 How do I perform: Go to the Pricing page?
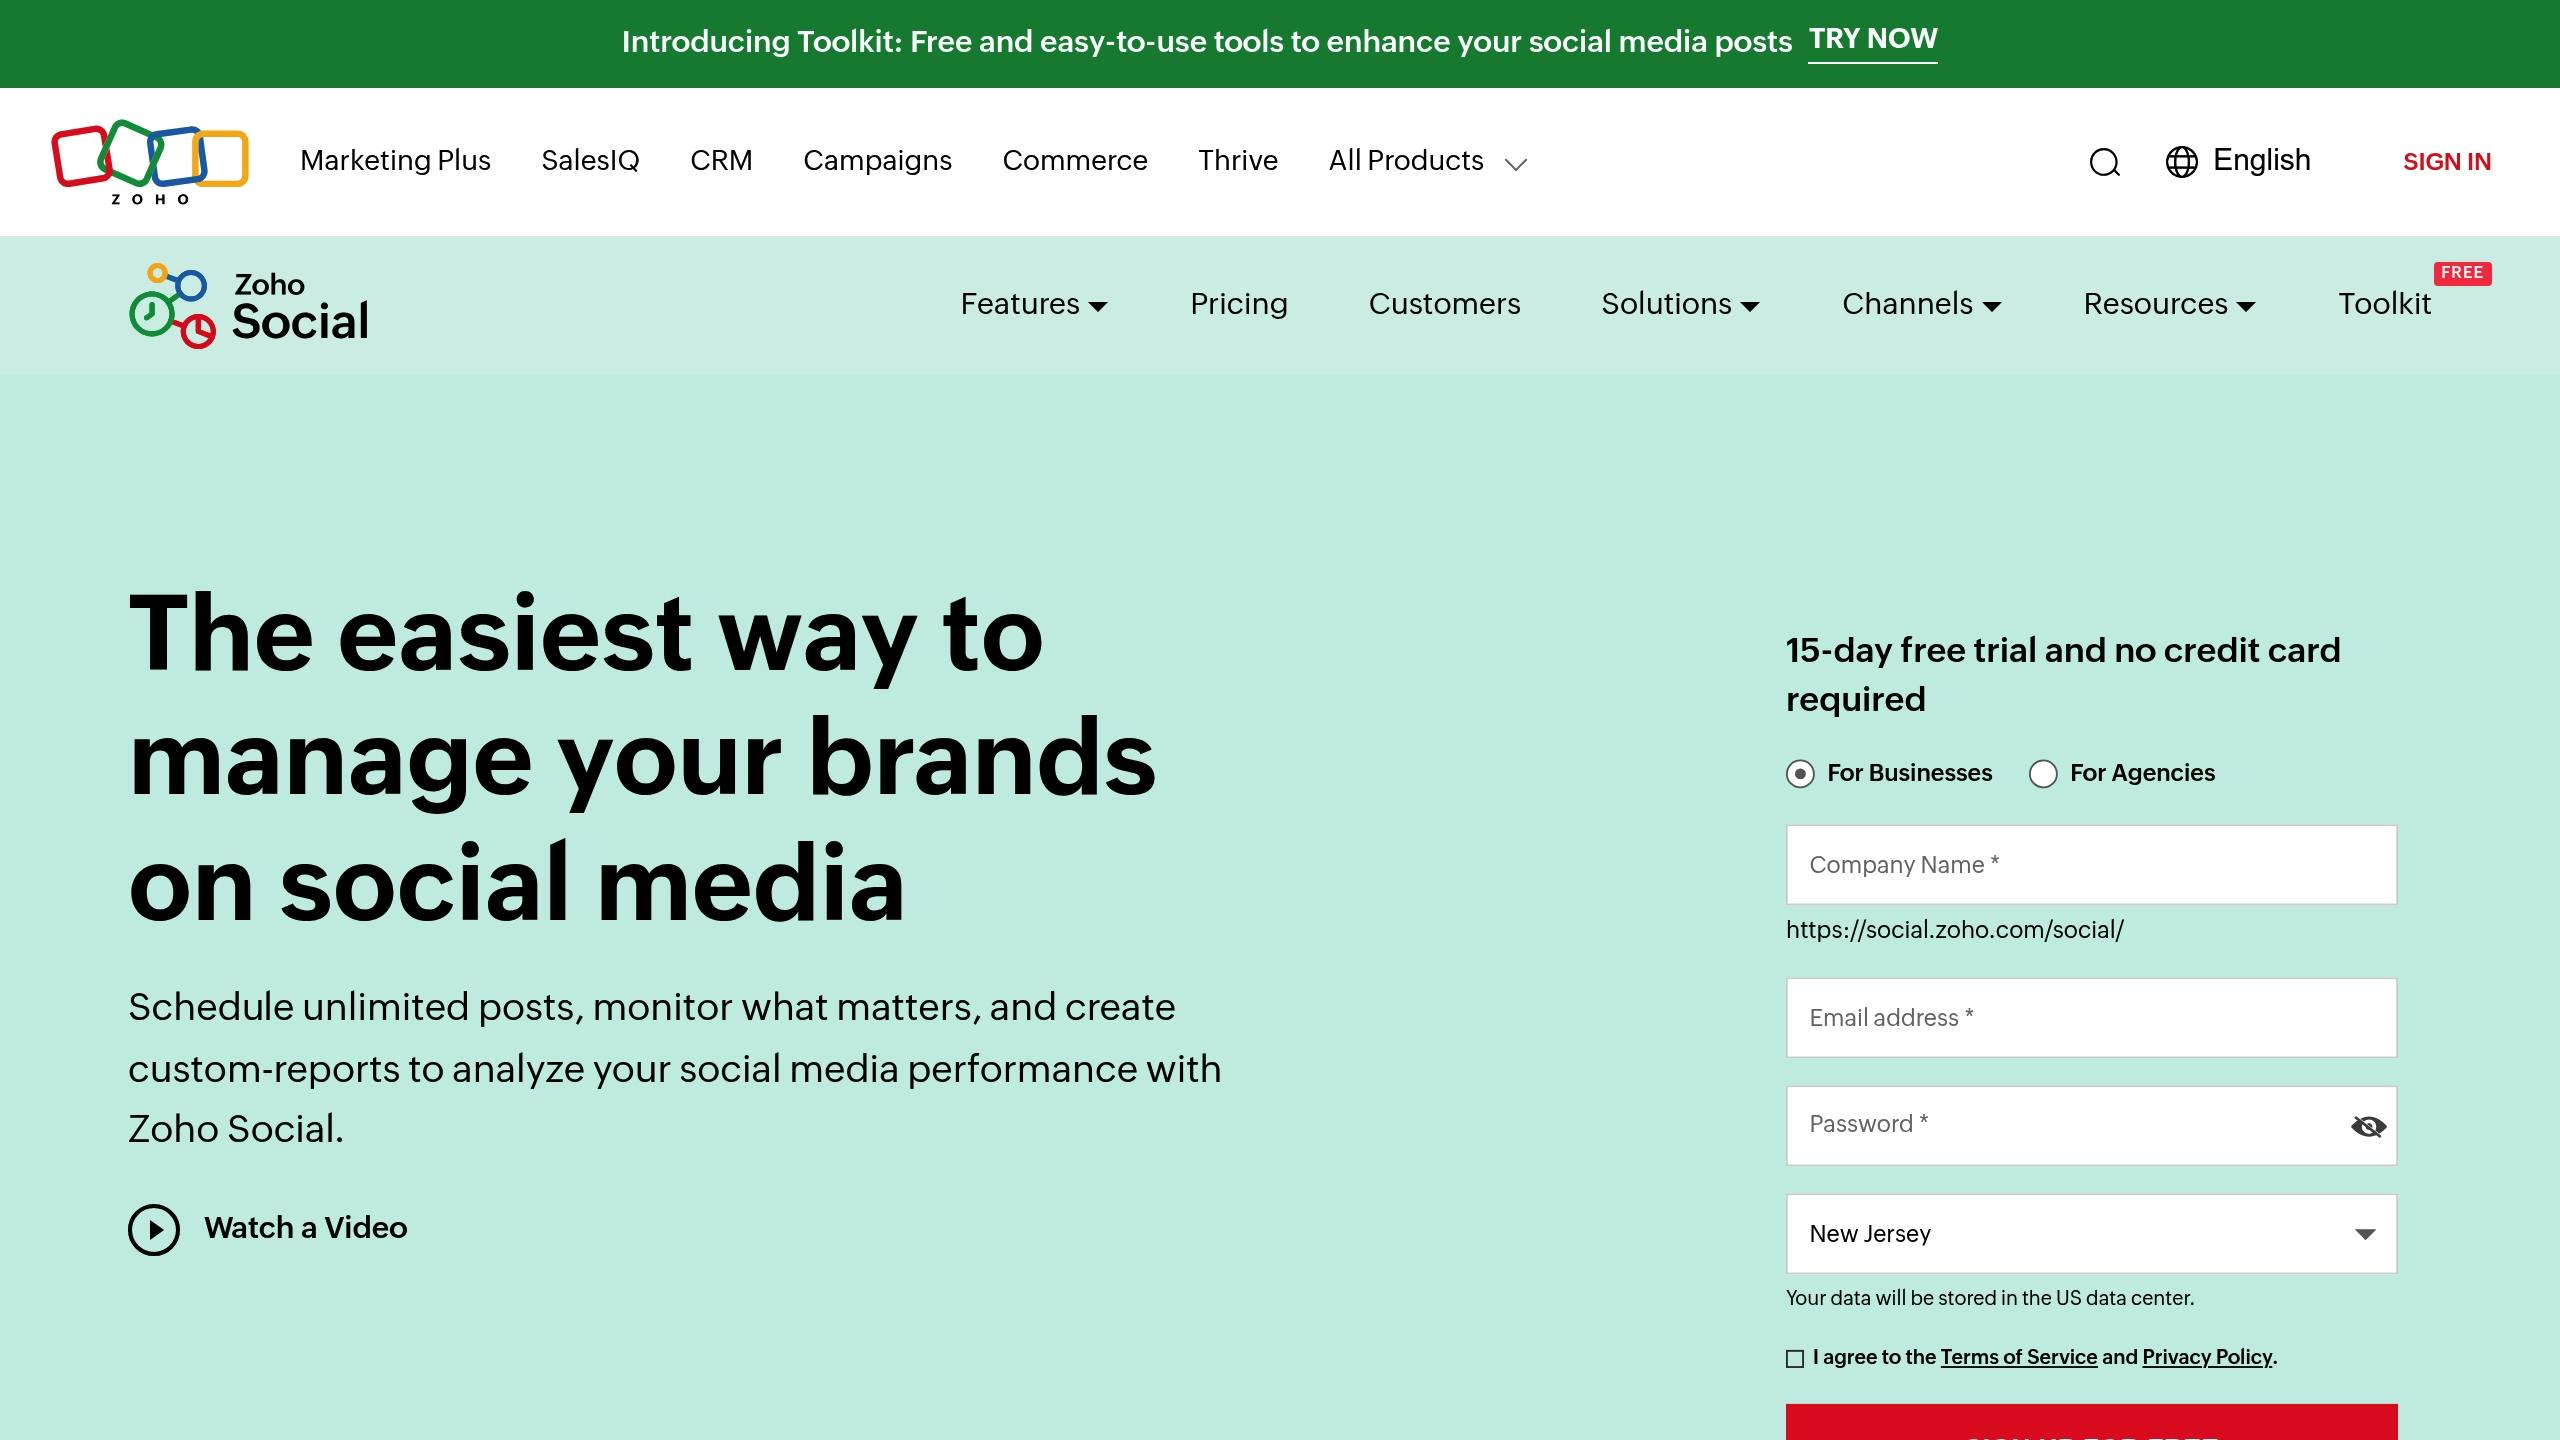[1239, 304]
